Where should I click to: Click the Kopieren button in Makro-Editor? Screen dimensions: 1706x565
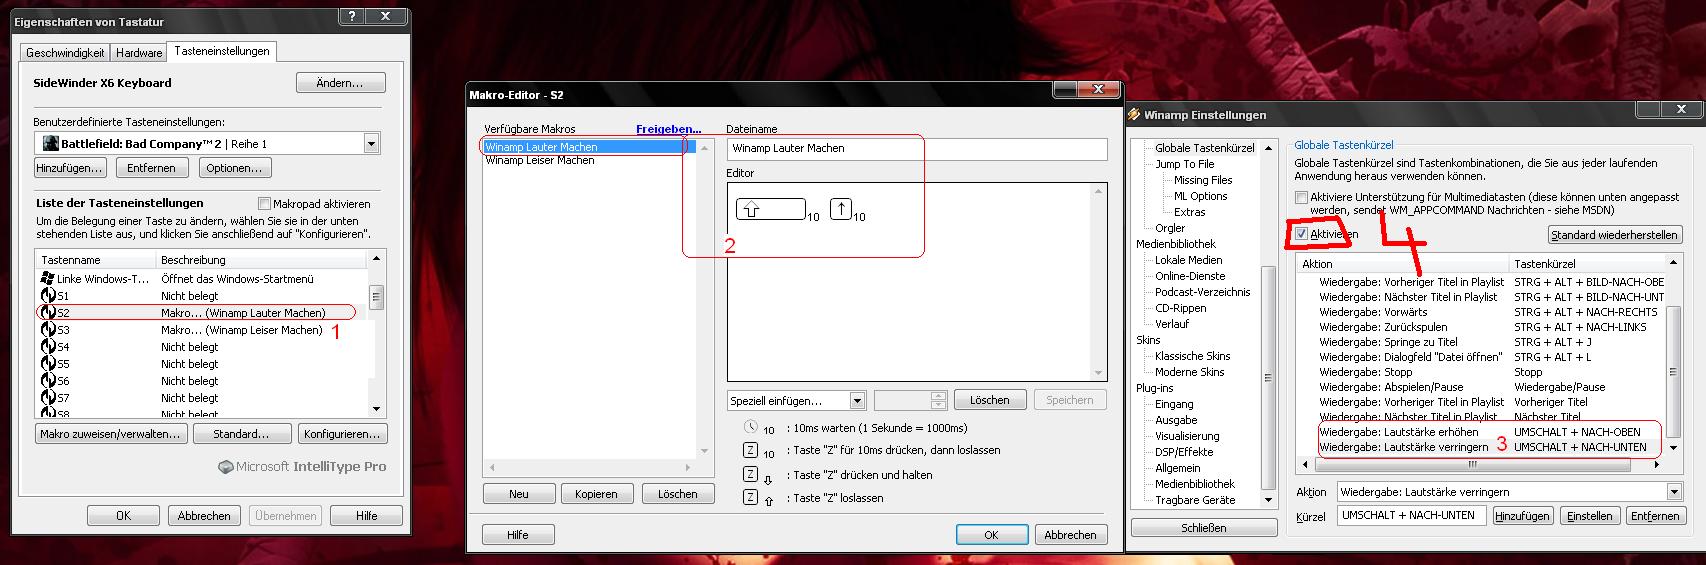597,494
